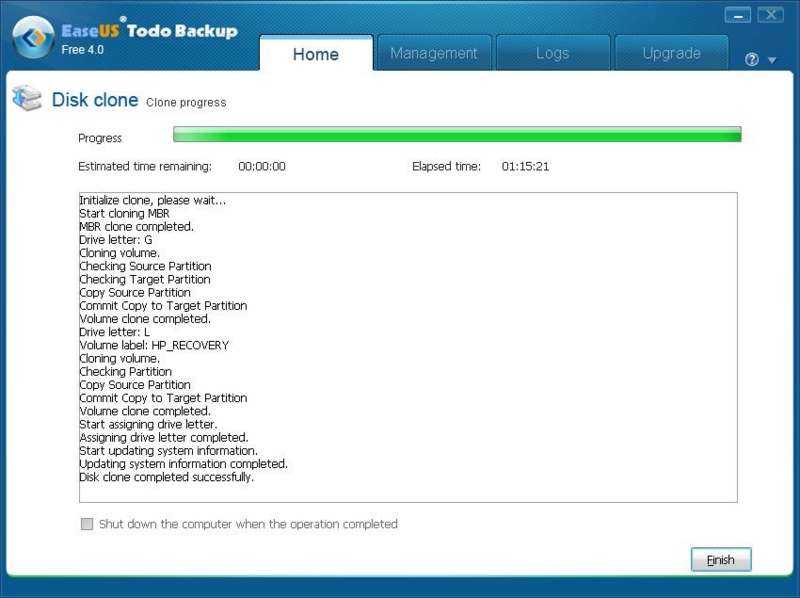This screenshot has width=800, height=598.
Task: Select log line 'Start updating system information.'
Action: pos(168,451)
